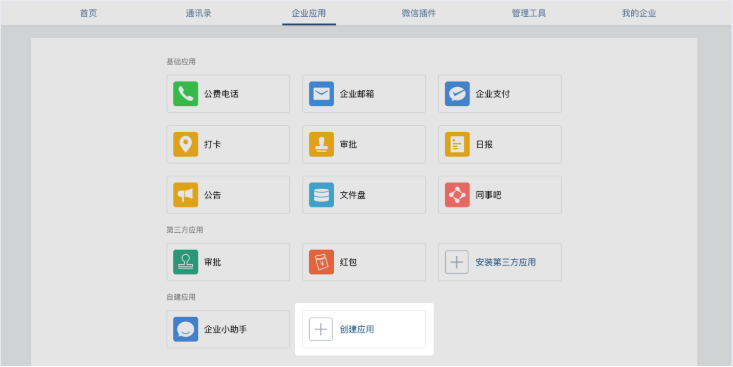Open the 打卡 label
The width and height of the screenshot is (733, 367).
pyautogui.click(x=212, y=144)
